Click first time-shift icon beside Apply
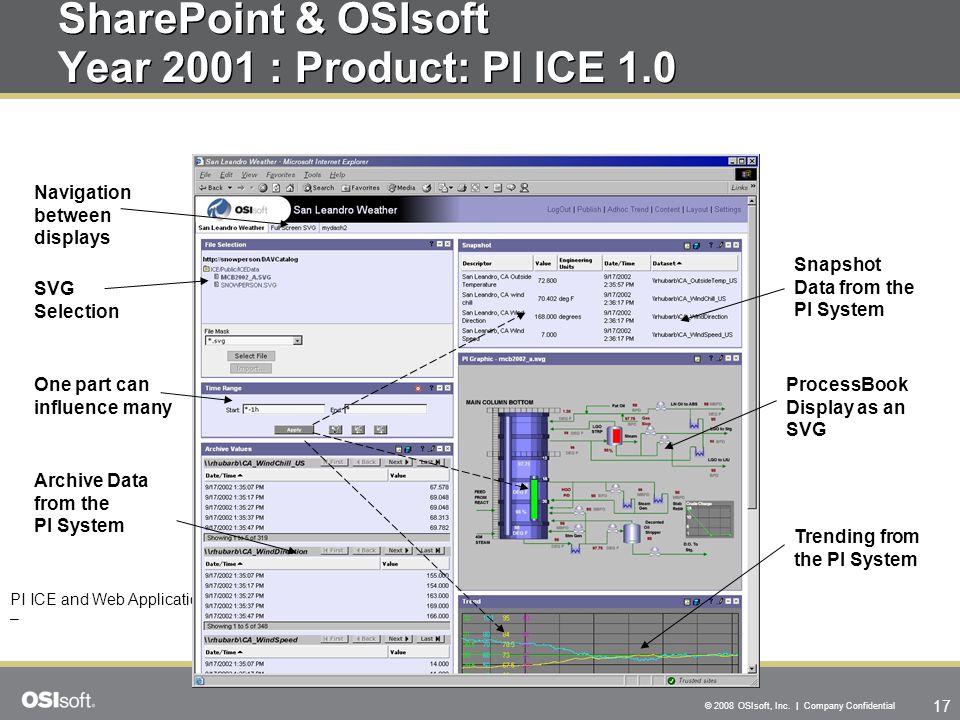960x720 pixels. (336, 430)
